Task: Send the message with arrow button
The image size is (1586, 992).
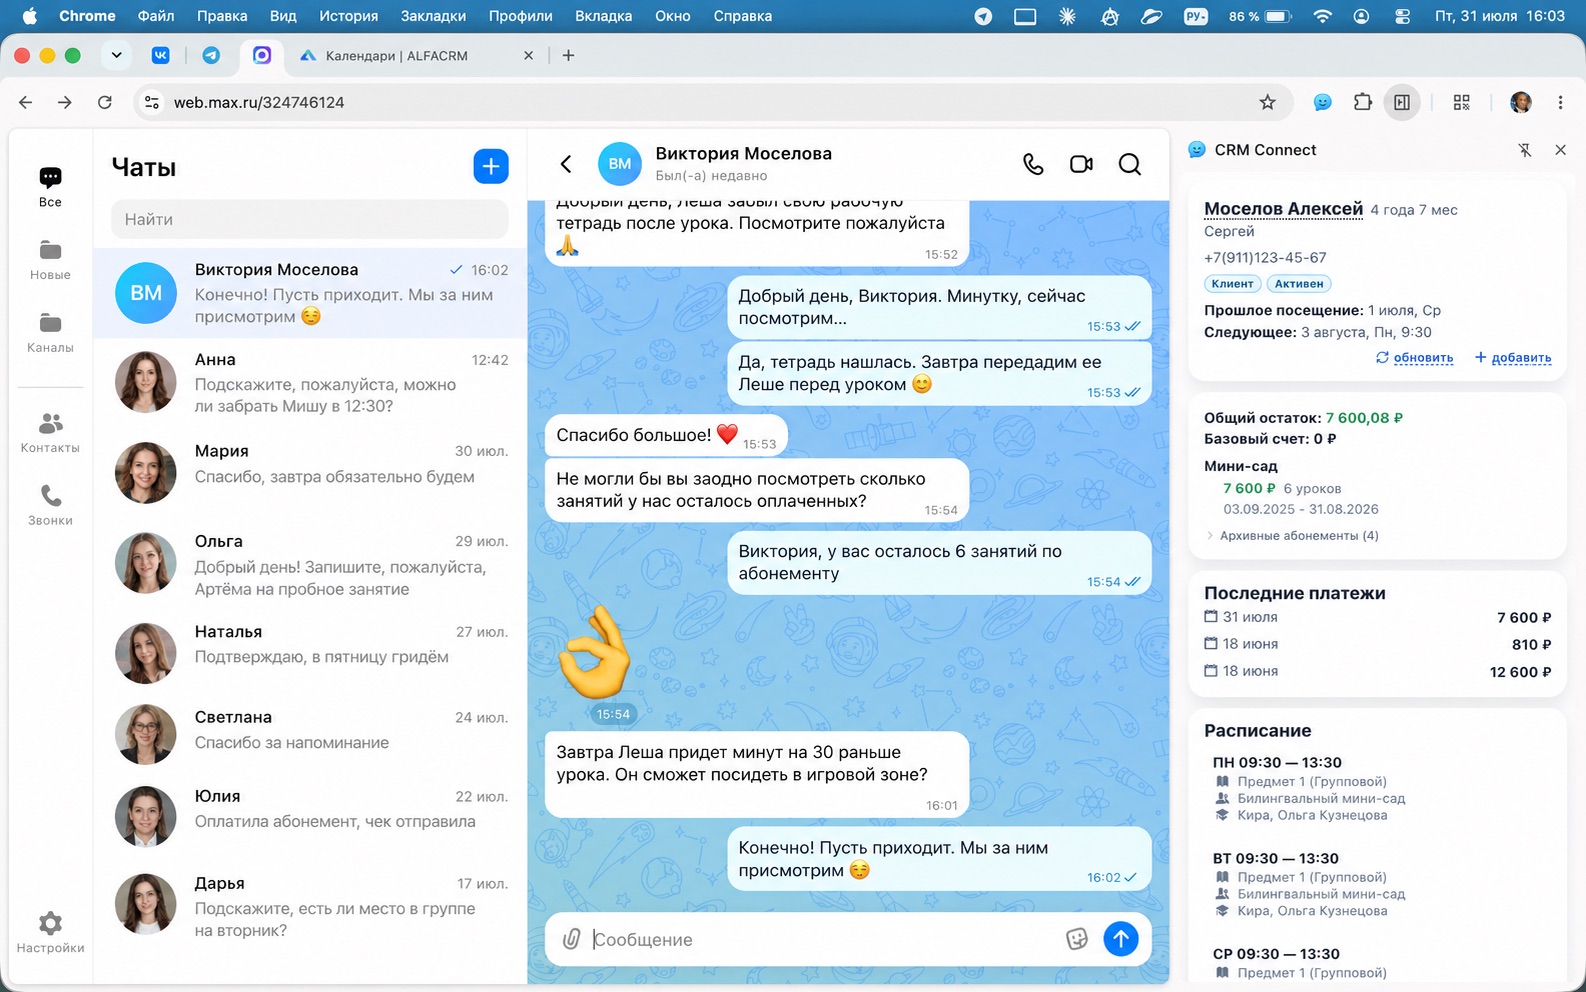Action: tap(1121, 939)
